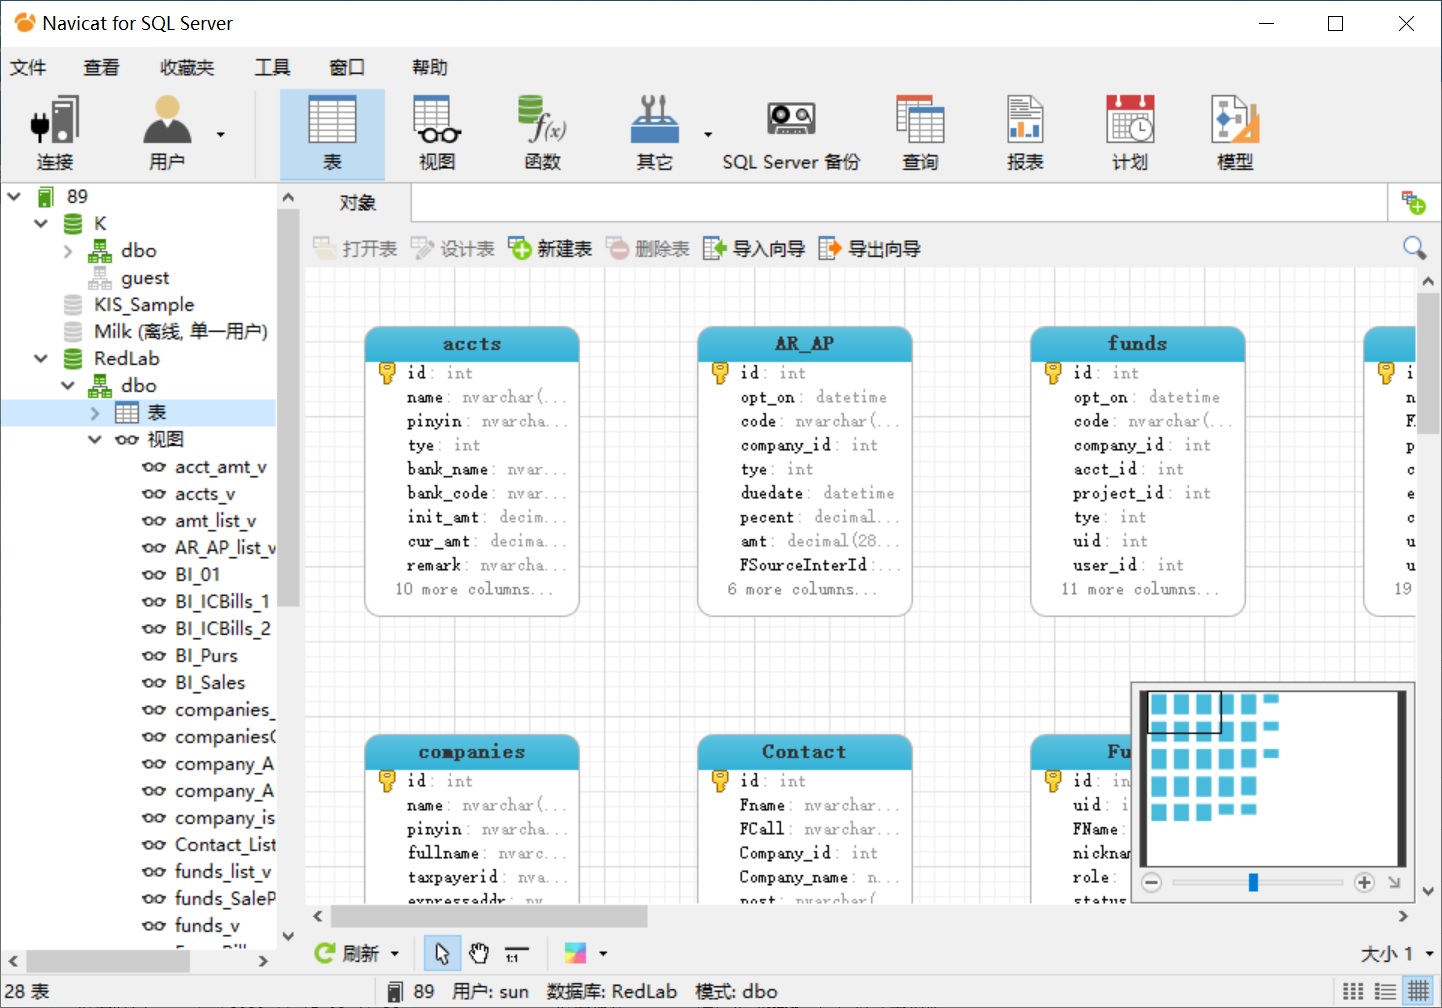Click the zoom out minus icon
Screen dimensions: 1442x1008
[x=1151, y=882]
